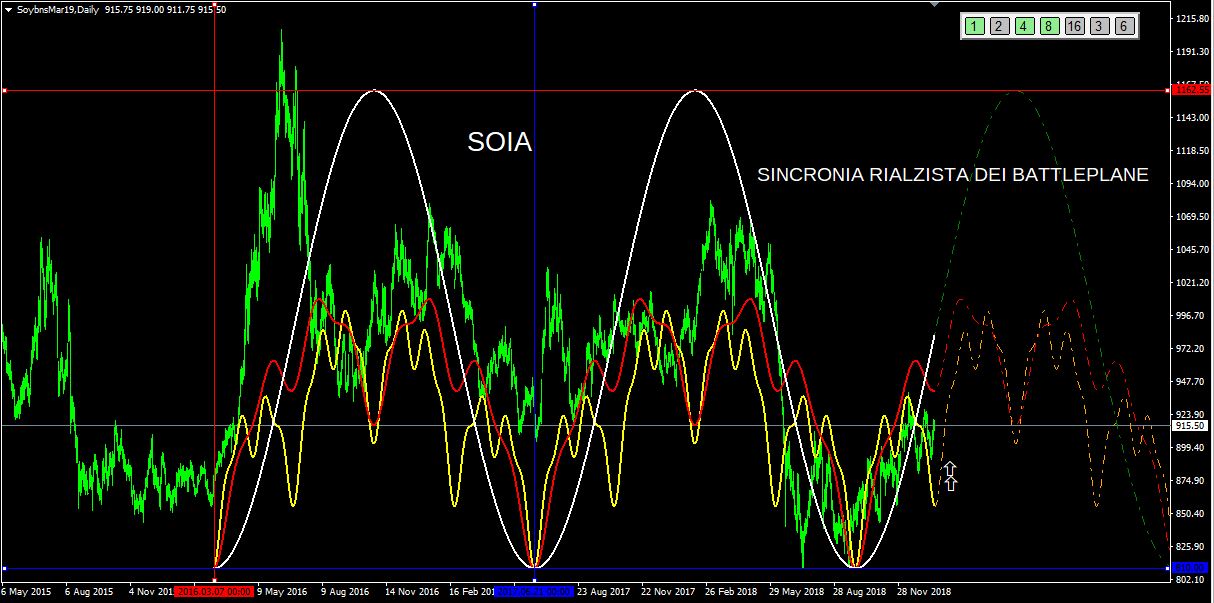Click the red 1162.55 price label
The width and height of the screenshot is (1214, 603).
click(1190, 91)
